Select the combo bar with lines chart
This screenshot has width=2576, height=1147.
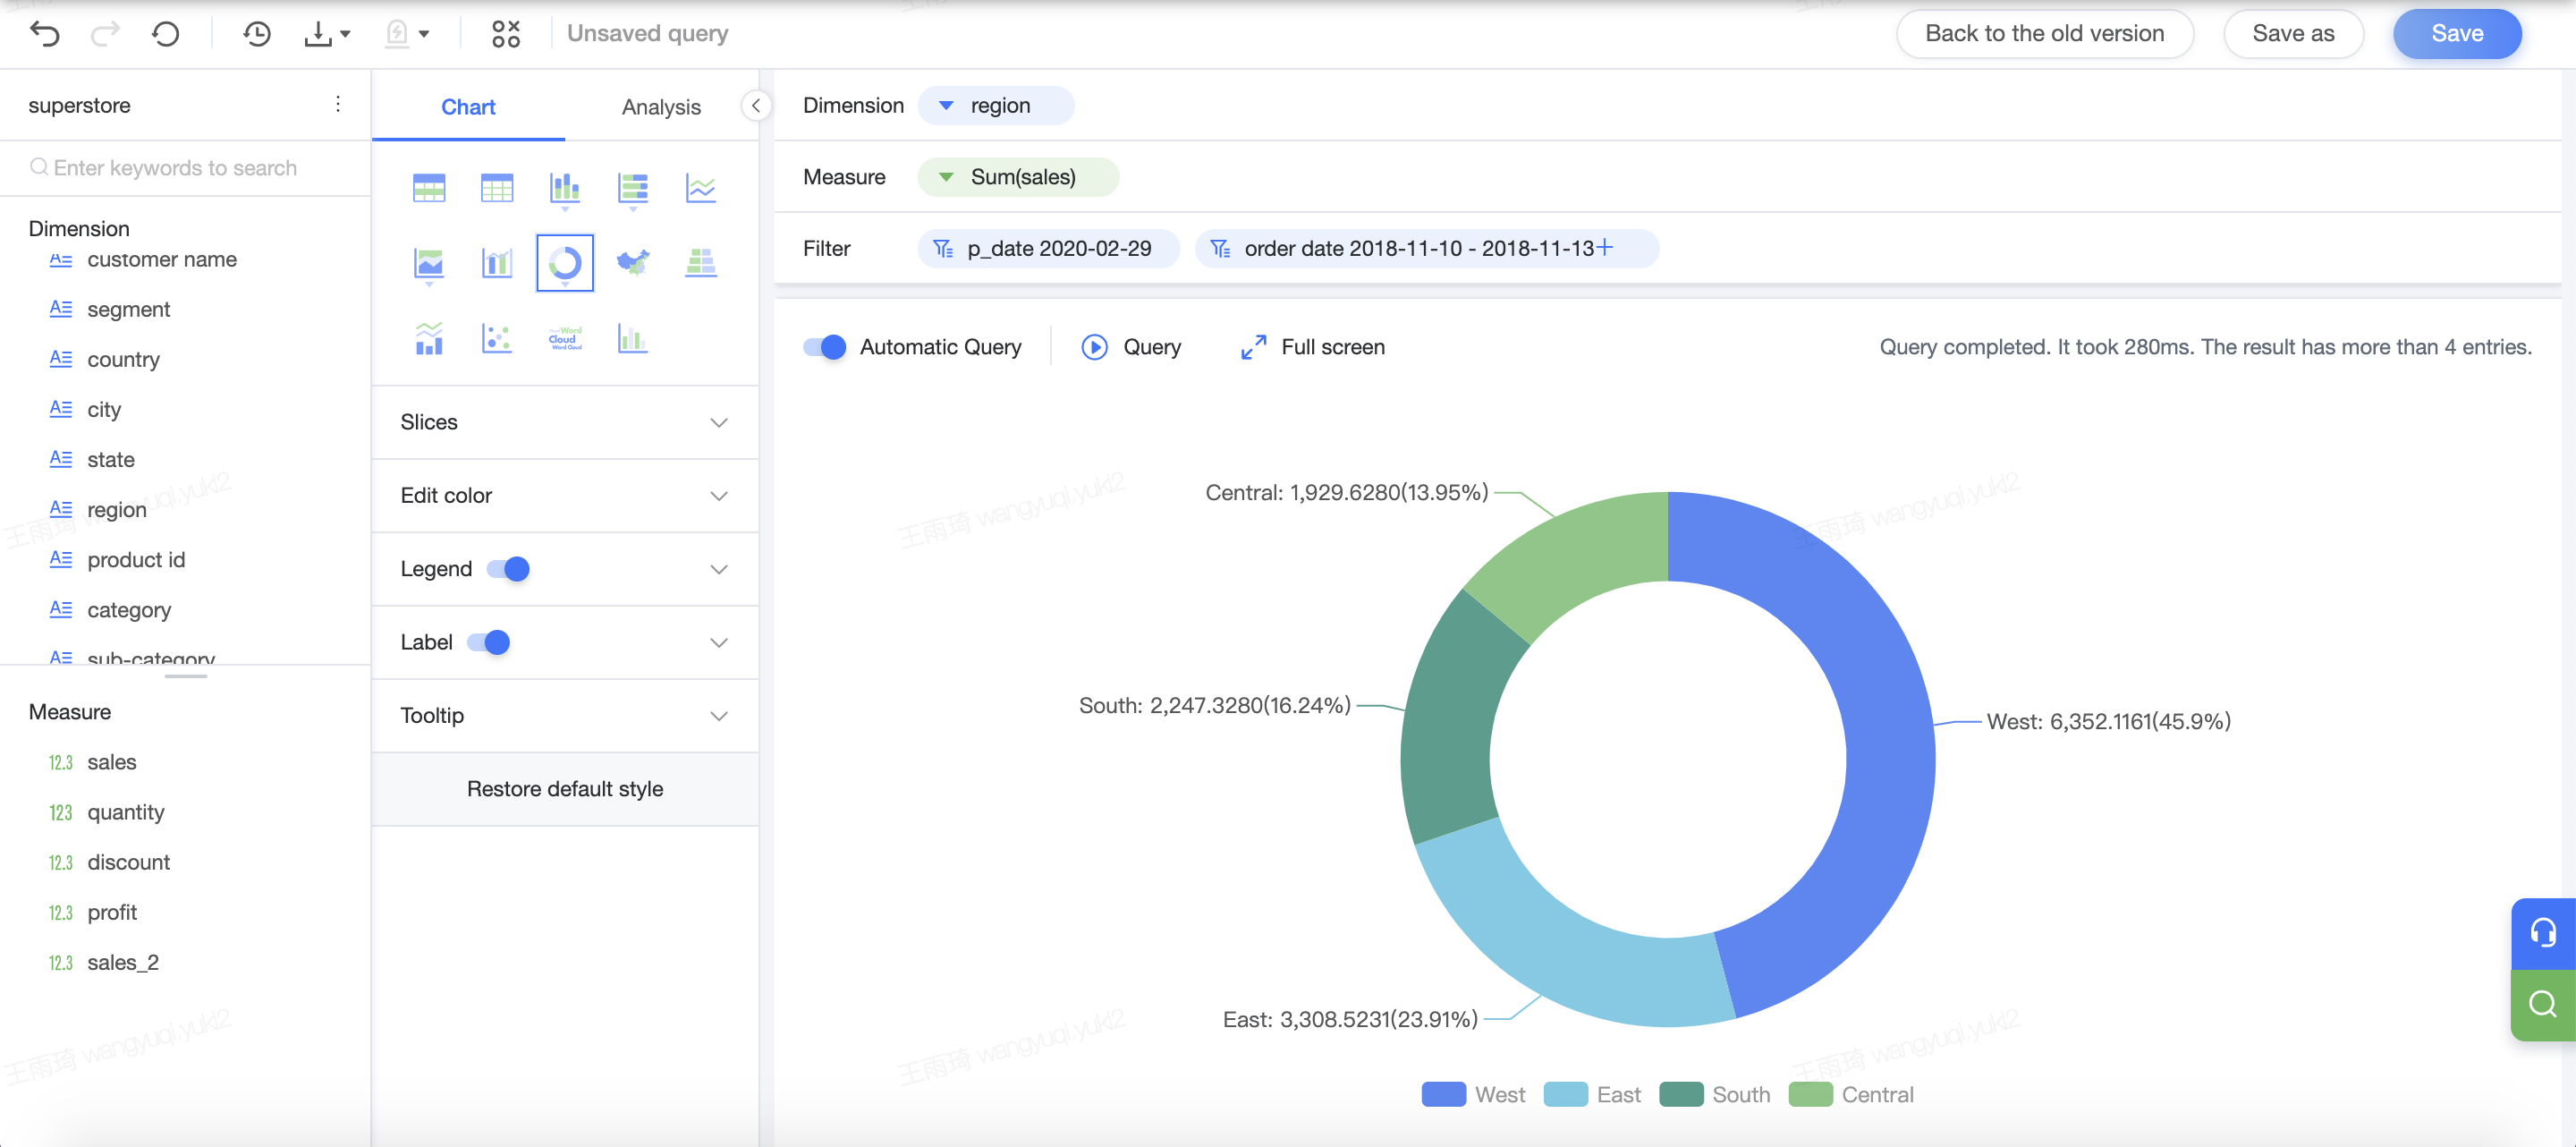pyautogui.click(x=429, y=338)
